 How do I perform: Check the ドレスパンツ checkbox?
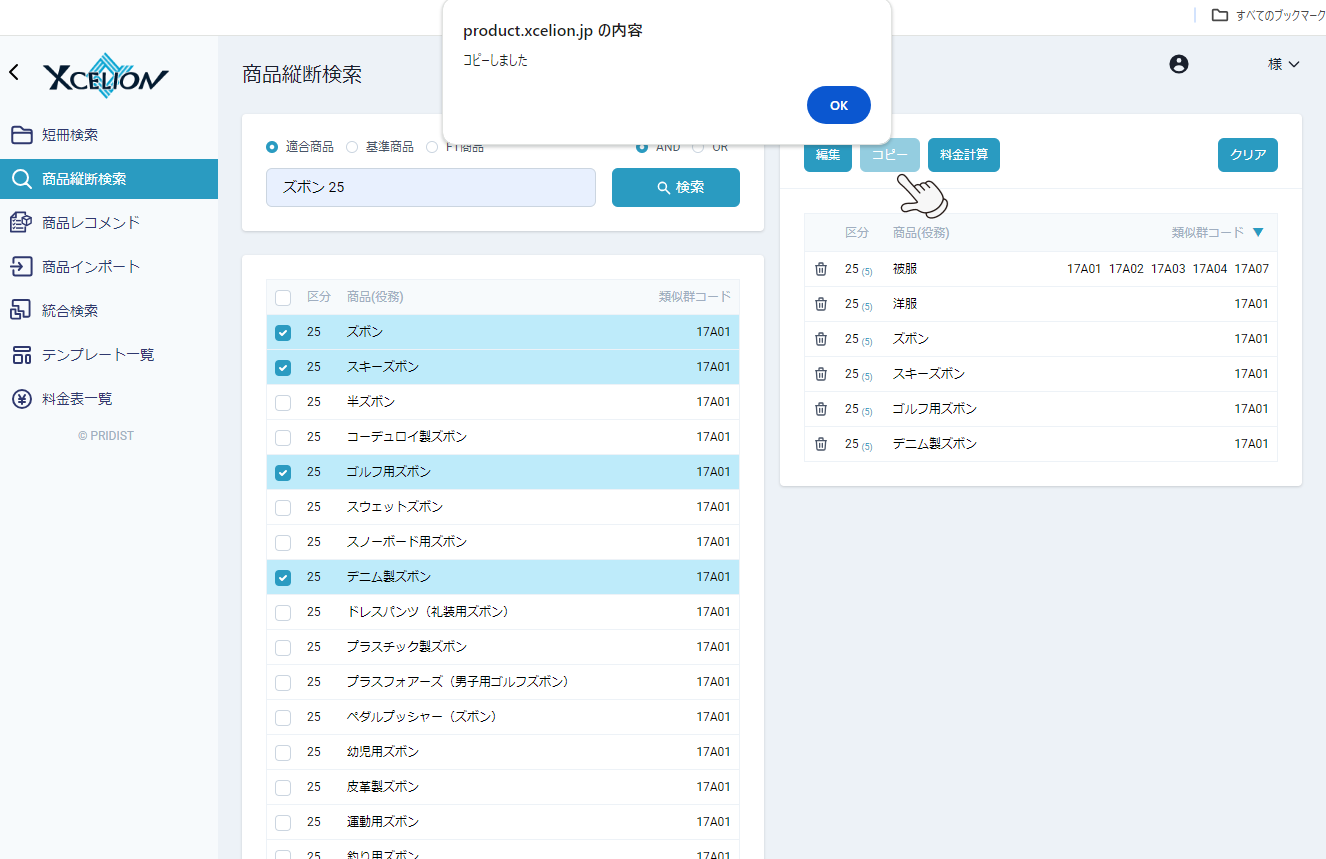[283, 612]
